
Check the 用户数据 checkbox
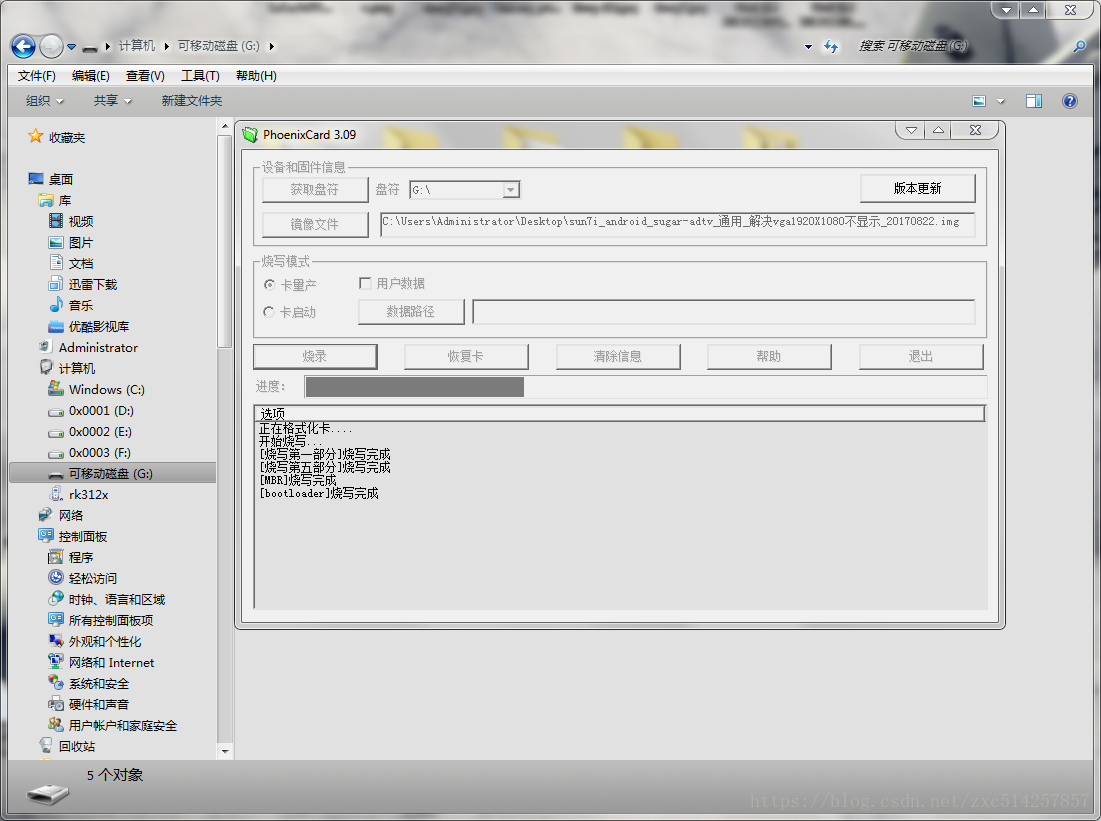pos(364,283)
